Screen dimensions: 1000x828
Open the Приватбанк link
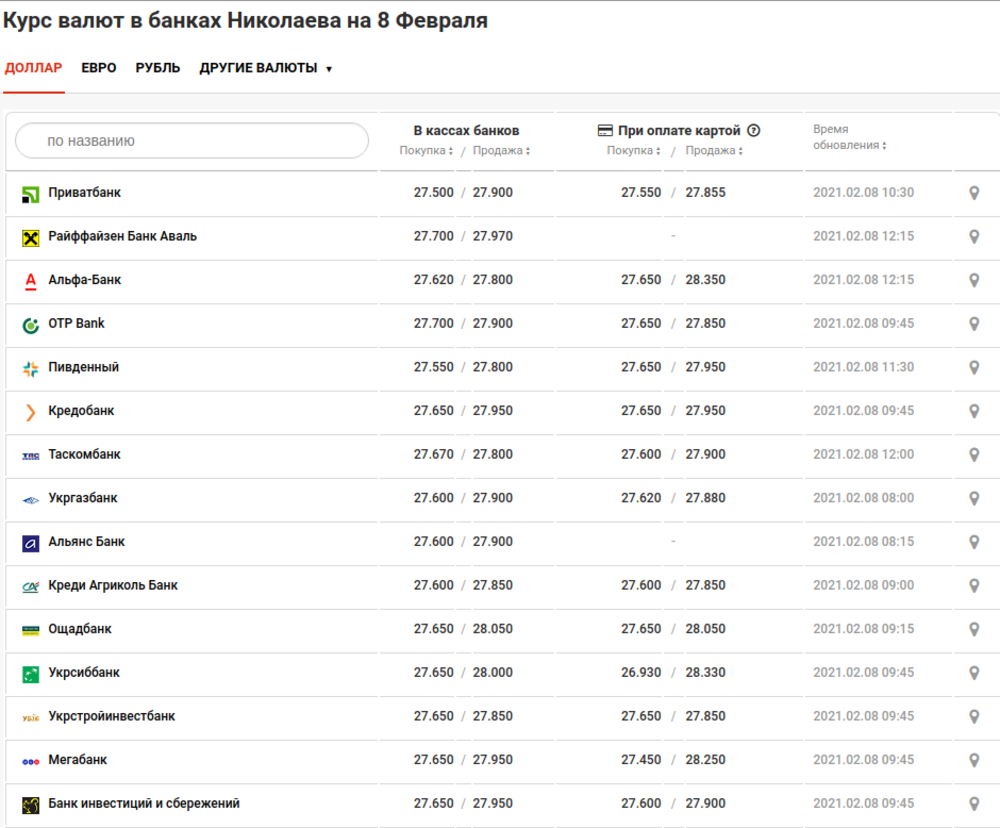tap(84, 193)
